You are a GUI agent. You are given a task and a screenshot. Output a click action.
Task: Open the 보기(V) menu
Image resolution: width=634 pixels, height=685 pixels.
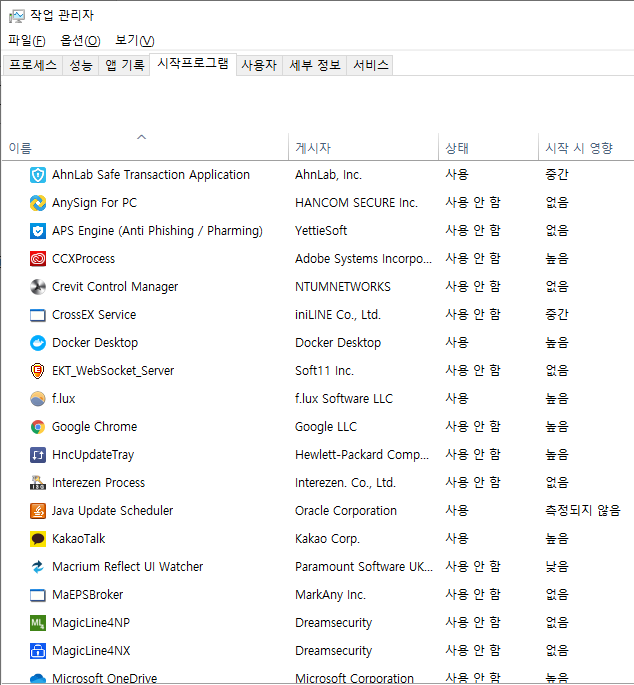tap(135, 41)
